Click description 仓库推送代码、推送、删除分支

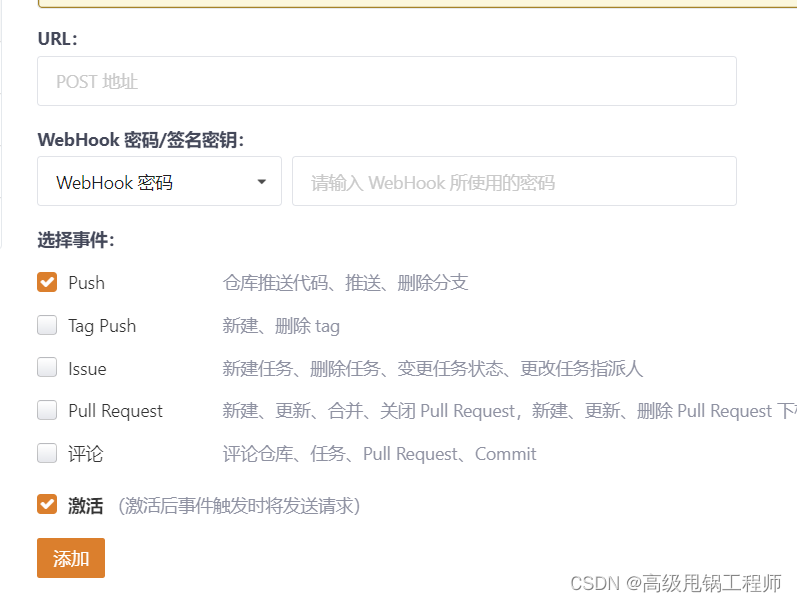(x=345, y=283)
